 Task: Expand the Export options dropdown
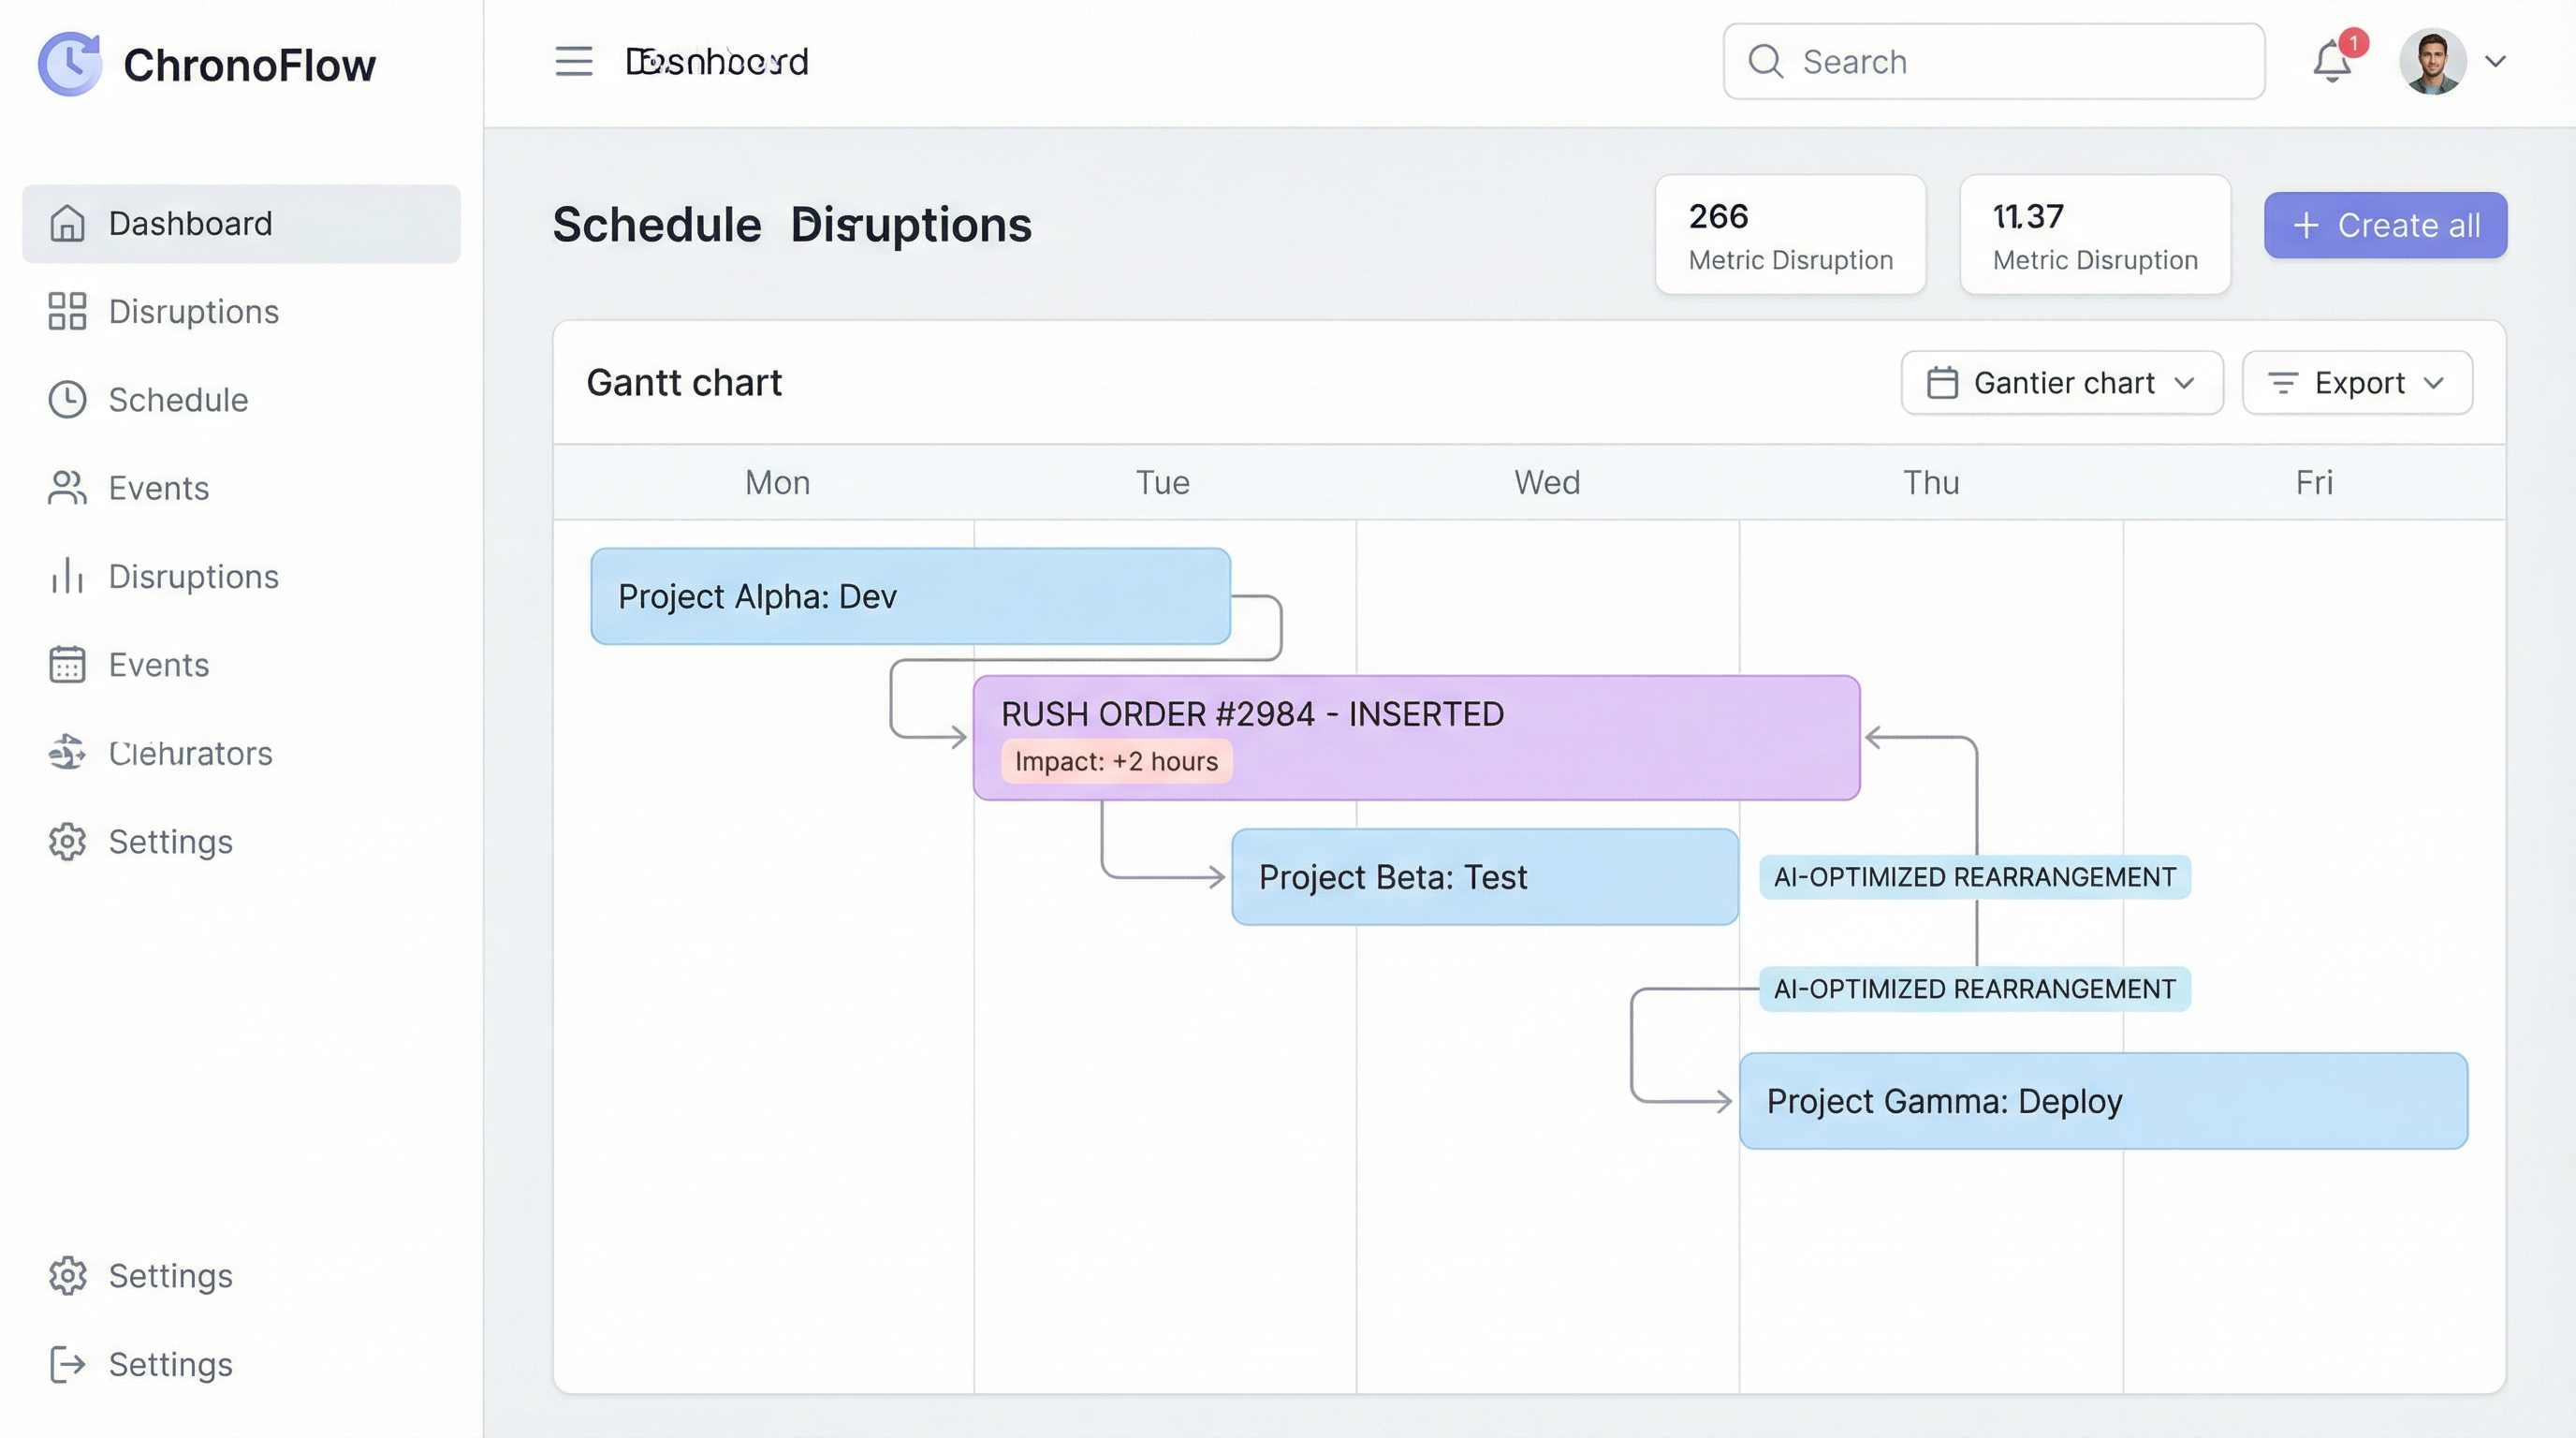coord(2357,382)
